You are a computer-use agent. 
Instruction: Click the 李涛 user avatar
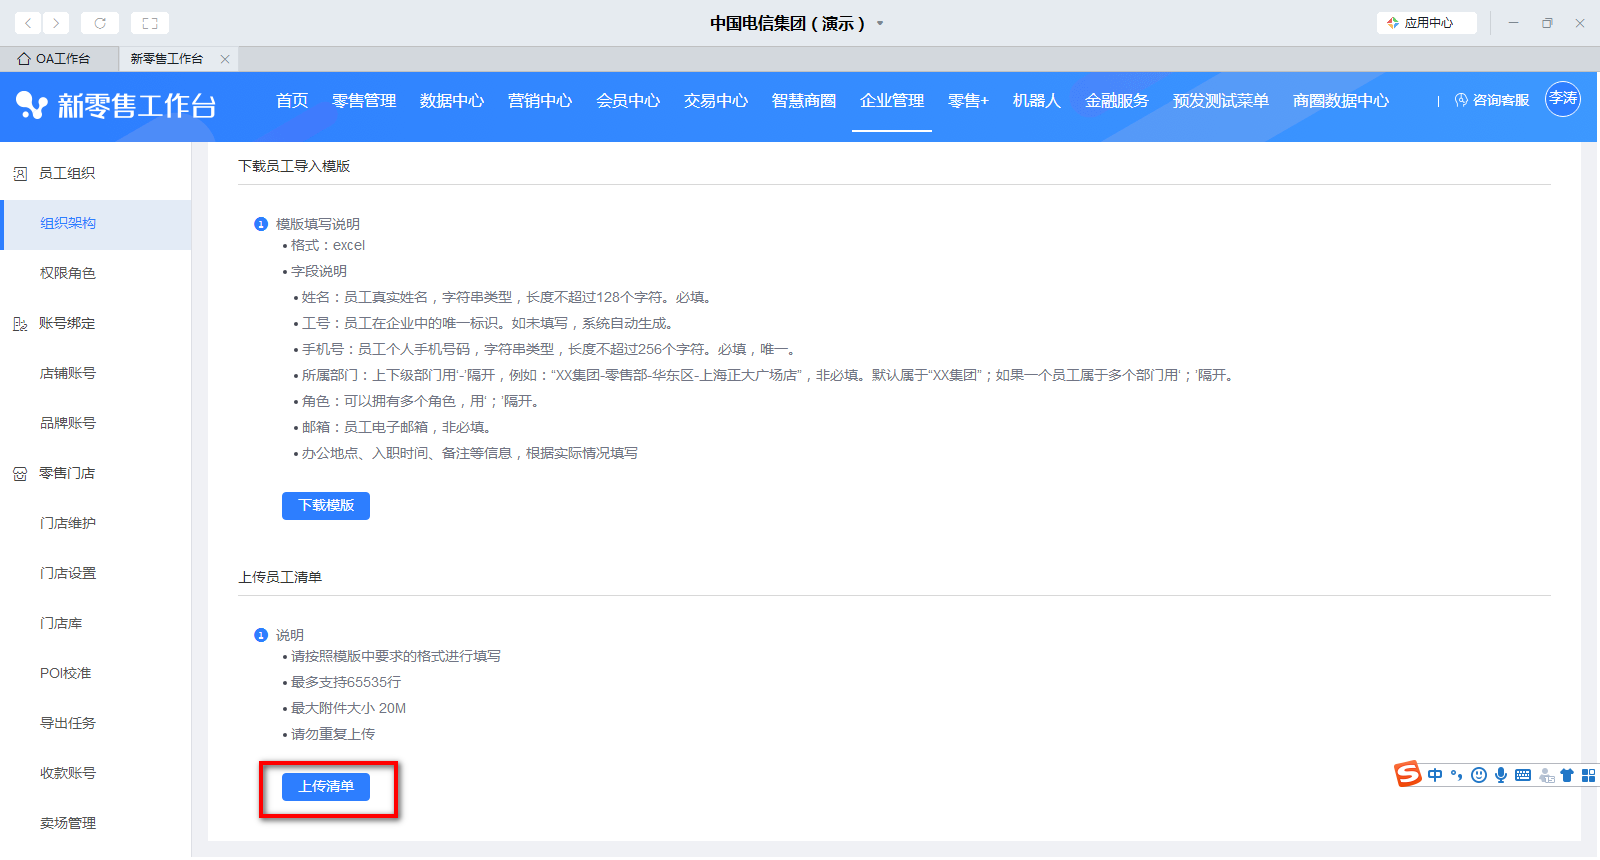point(1562,99)
